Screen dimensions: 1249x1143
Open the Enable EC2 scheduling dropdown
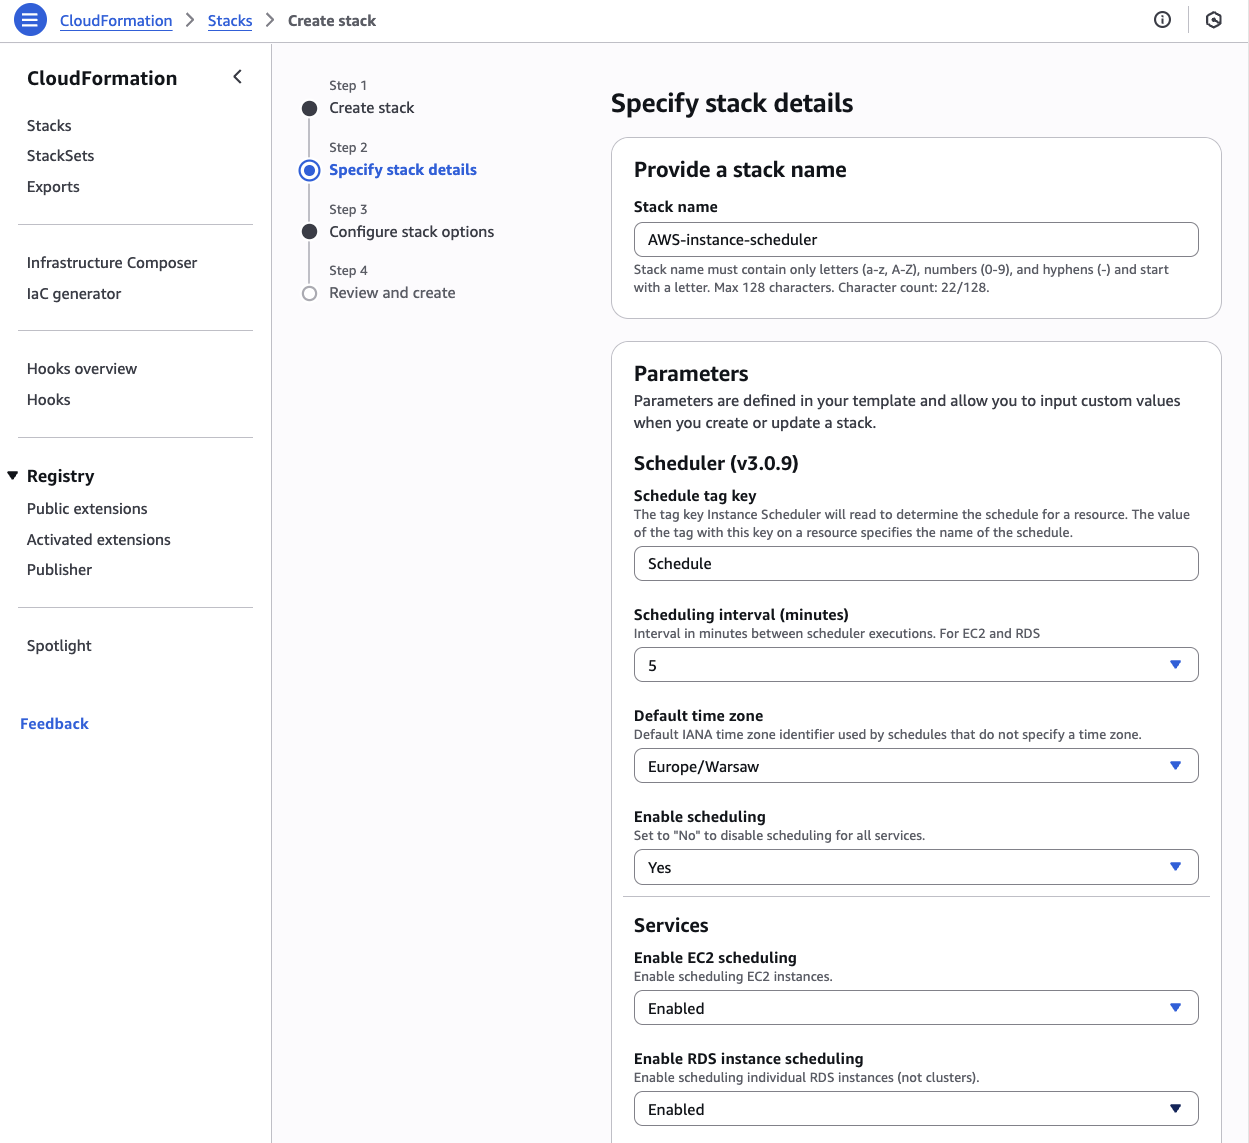tap(916, 1008)
